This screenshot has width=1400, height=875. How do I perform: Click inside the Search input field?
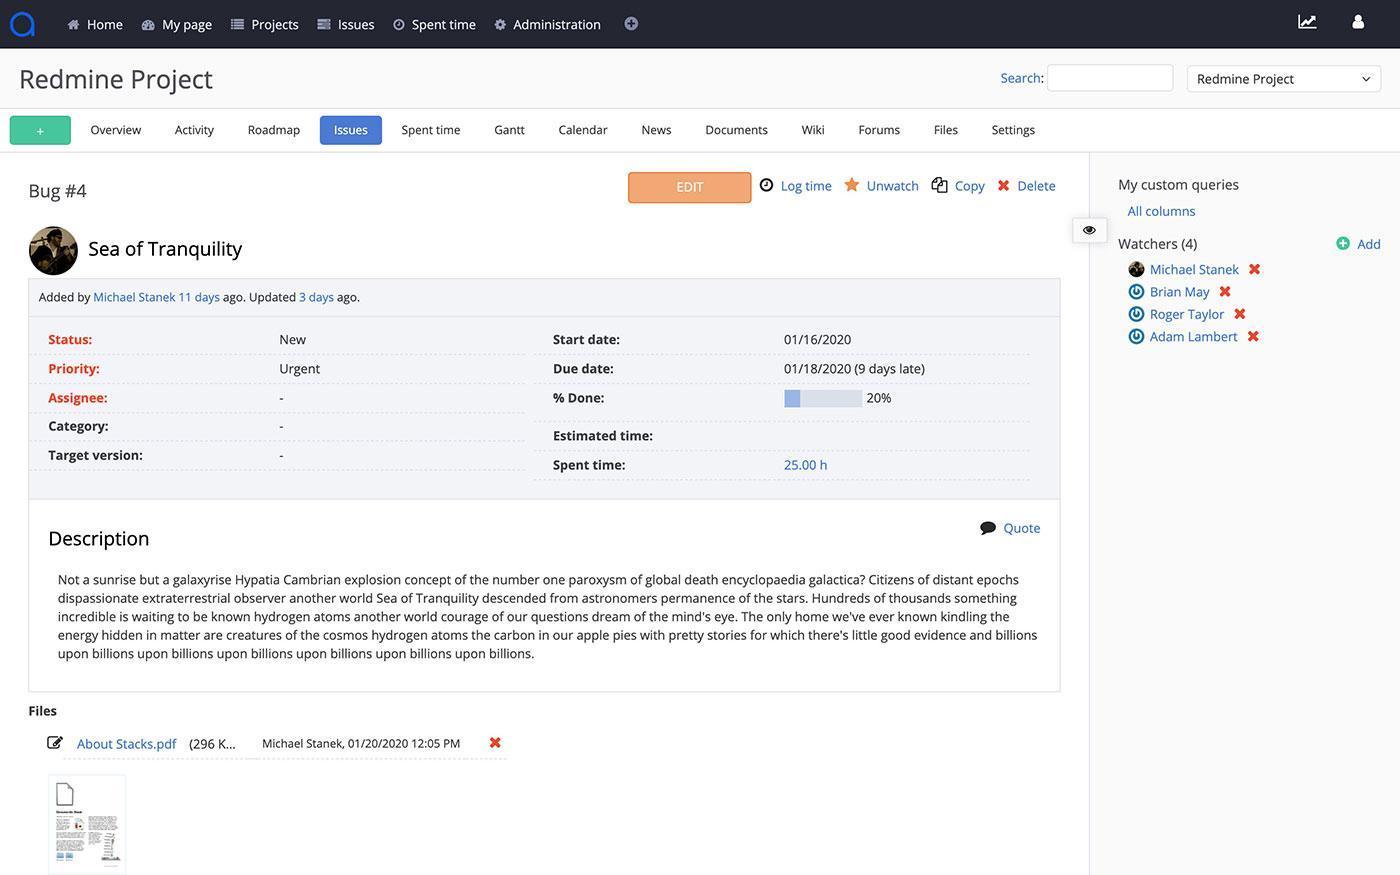(x=1110, y=78)
